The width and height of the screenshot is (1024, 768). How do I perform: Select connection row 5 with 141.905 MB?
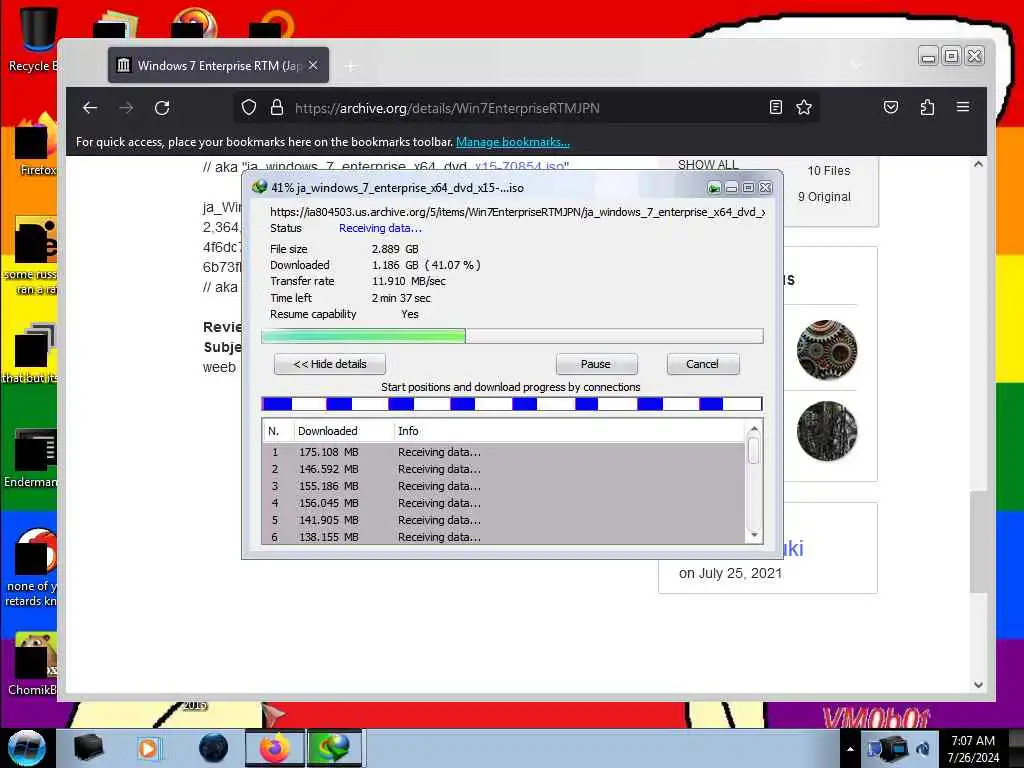(x=503, y=520)
